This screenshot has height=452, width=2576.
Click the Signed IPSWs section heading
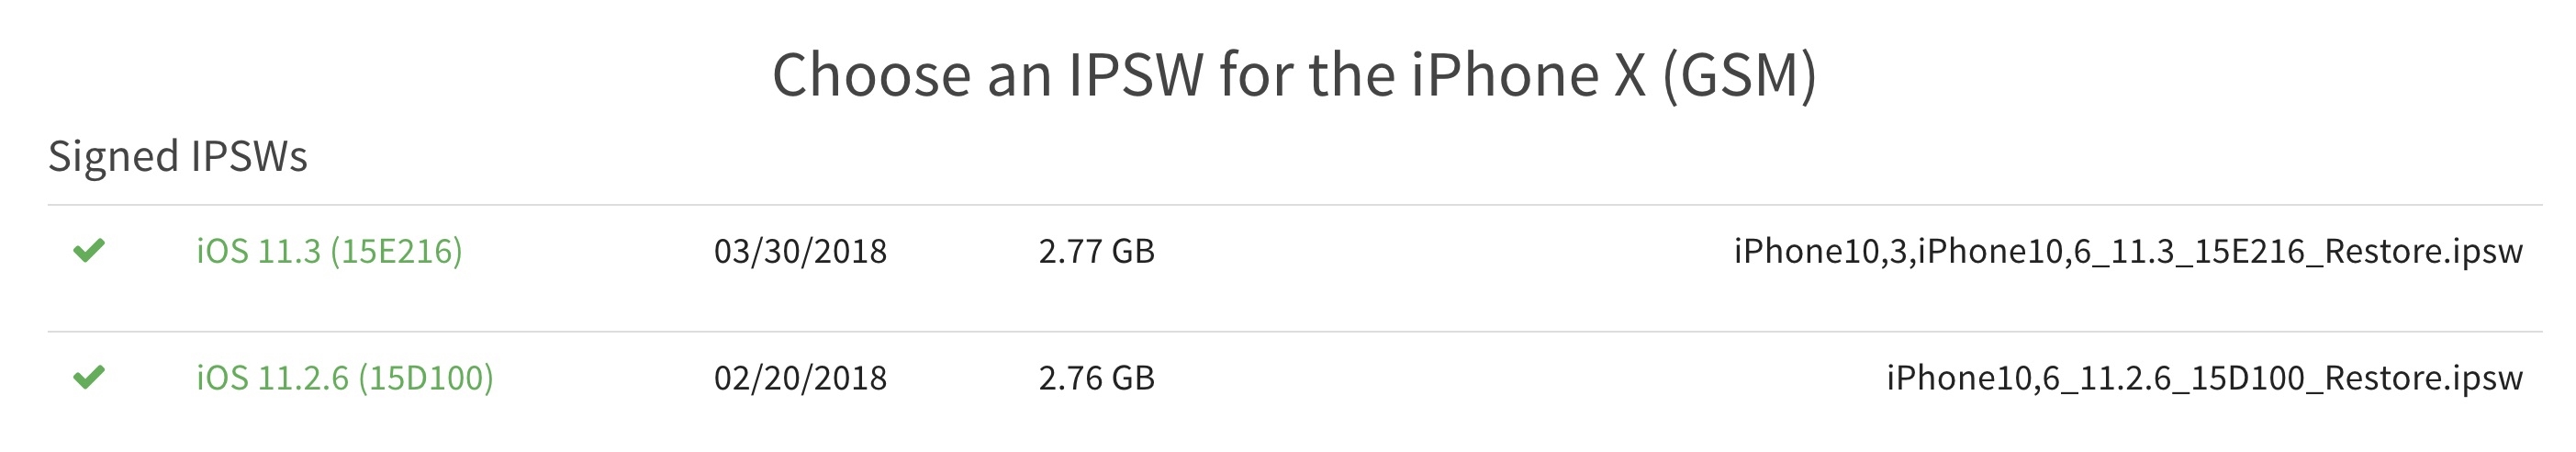click(x=178, y=156)
